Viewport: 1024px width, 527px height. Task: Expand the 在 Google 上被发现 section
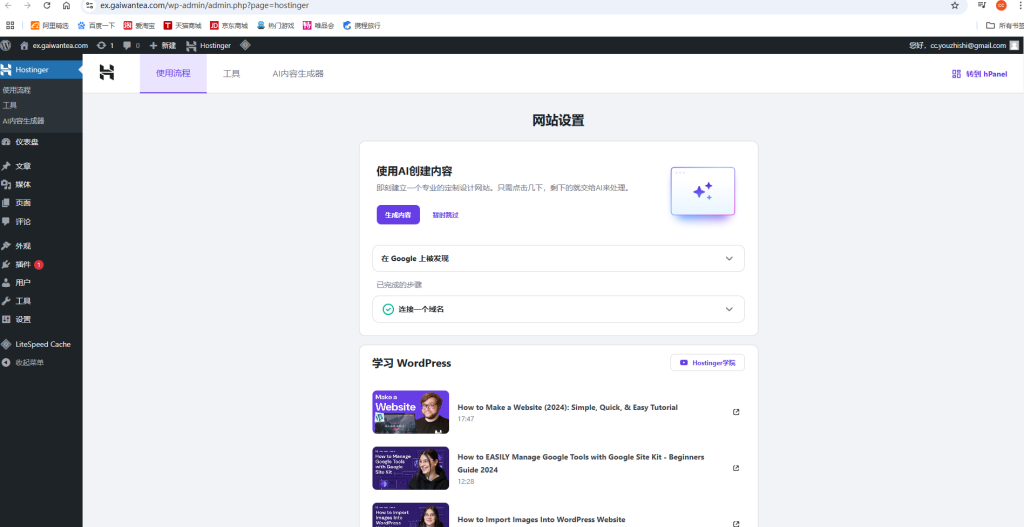point(558,259)
